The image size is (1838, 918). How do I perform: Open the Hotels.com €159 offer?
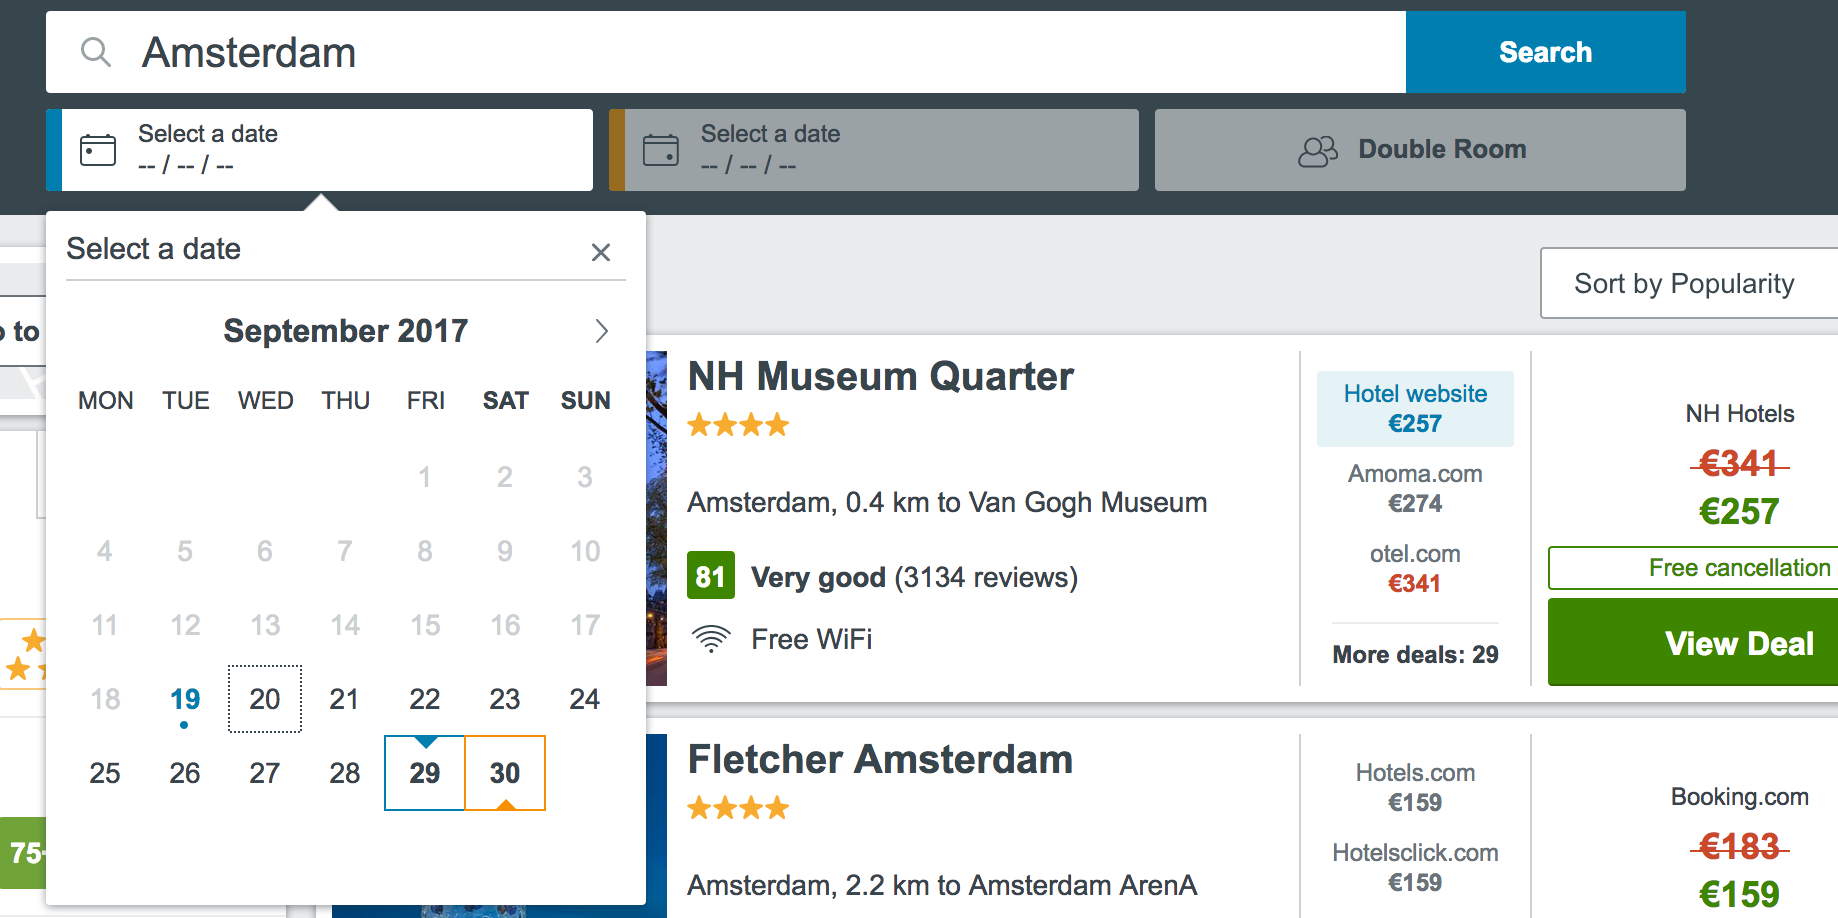pyautogui.click(x=1415, y=788)
